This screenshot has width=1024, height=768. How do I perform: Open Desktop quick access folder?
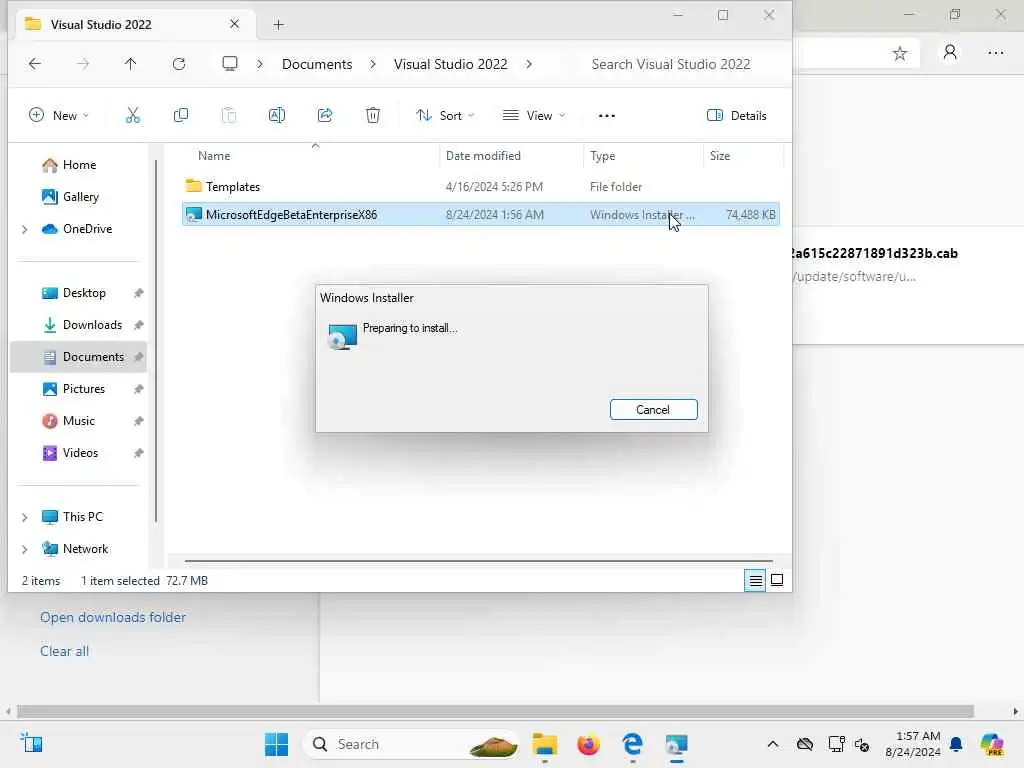click(84, 293)
